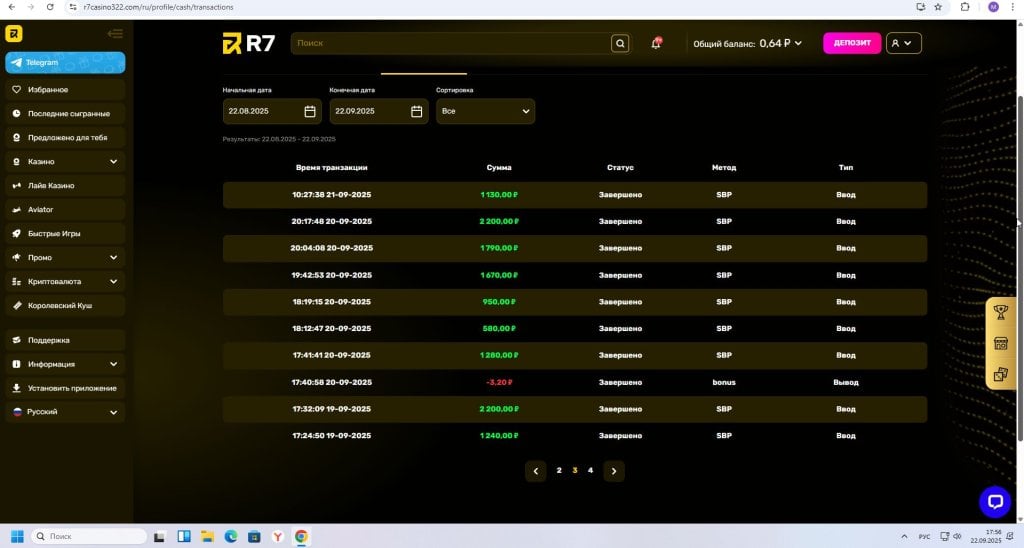Click the browser address bar URL
This screenshot has width=1024, height=548.
[158, 7]
